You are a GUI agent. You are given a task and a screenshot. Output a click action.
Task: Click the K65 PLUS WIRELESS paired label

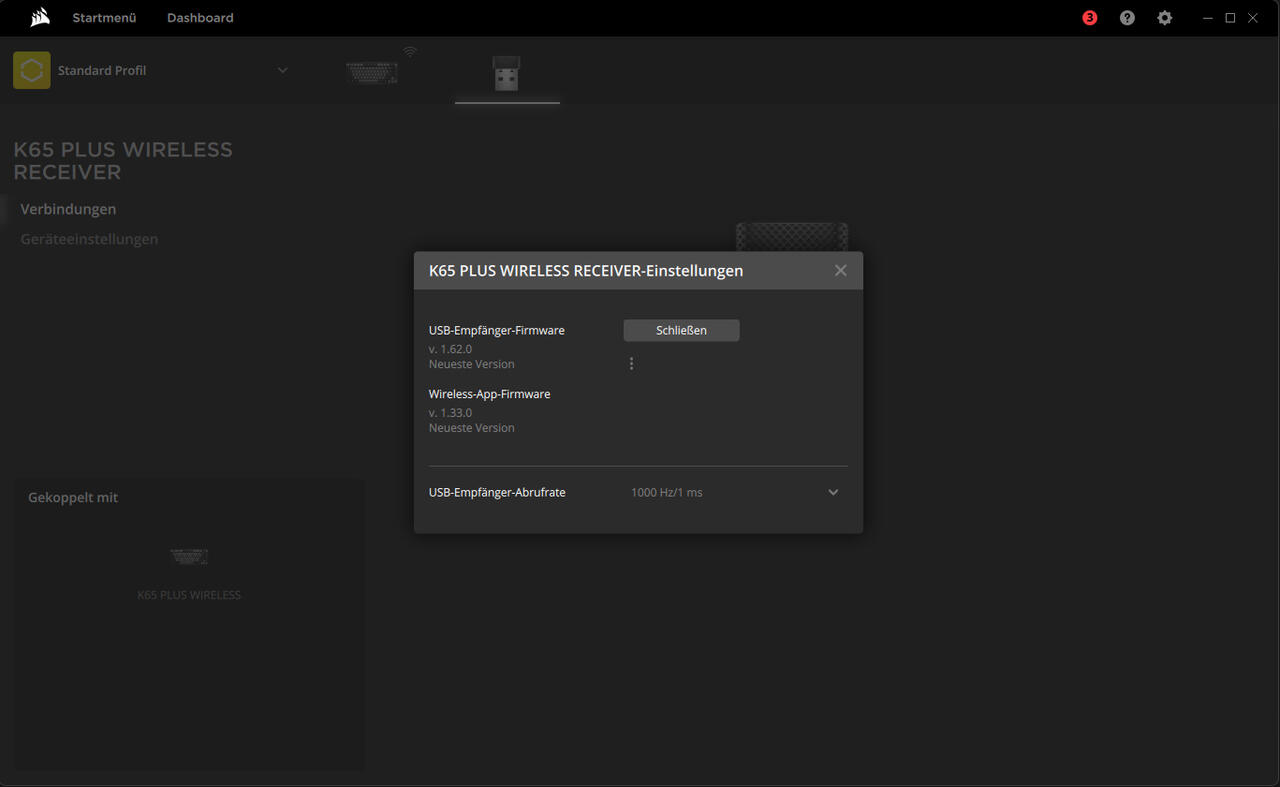(x=189, y=595)
